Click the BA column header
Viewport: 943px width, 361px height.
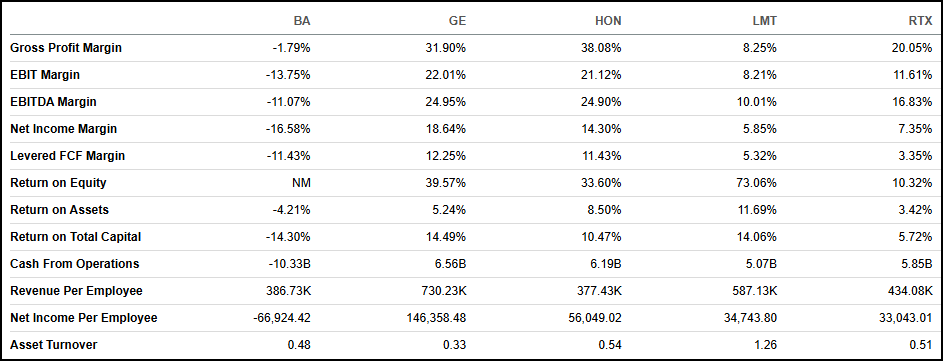[x=302, y=21]
